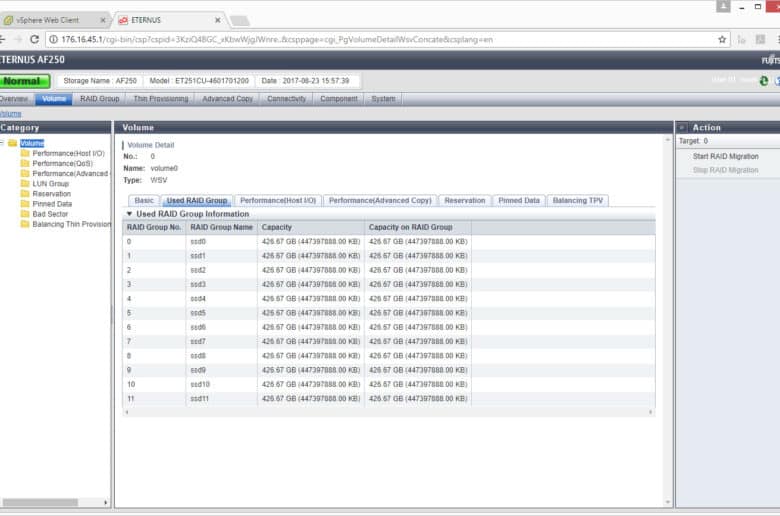
Task: Sort by Capacity column header
Action: coord(311,227)
